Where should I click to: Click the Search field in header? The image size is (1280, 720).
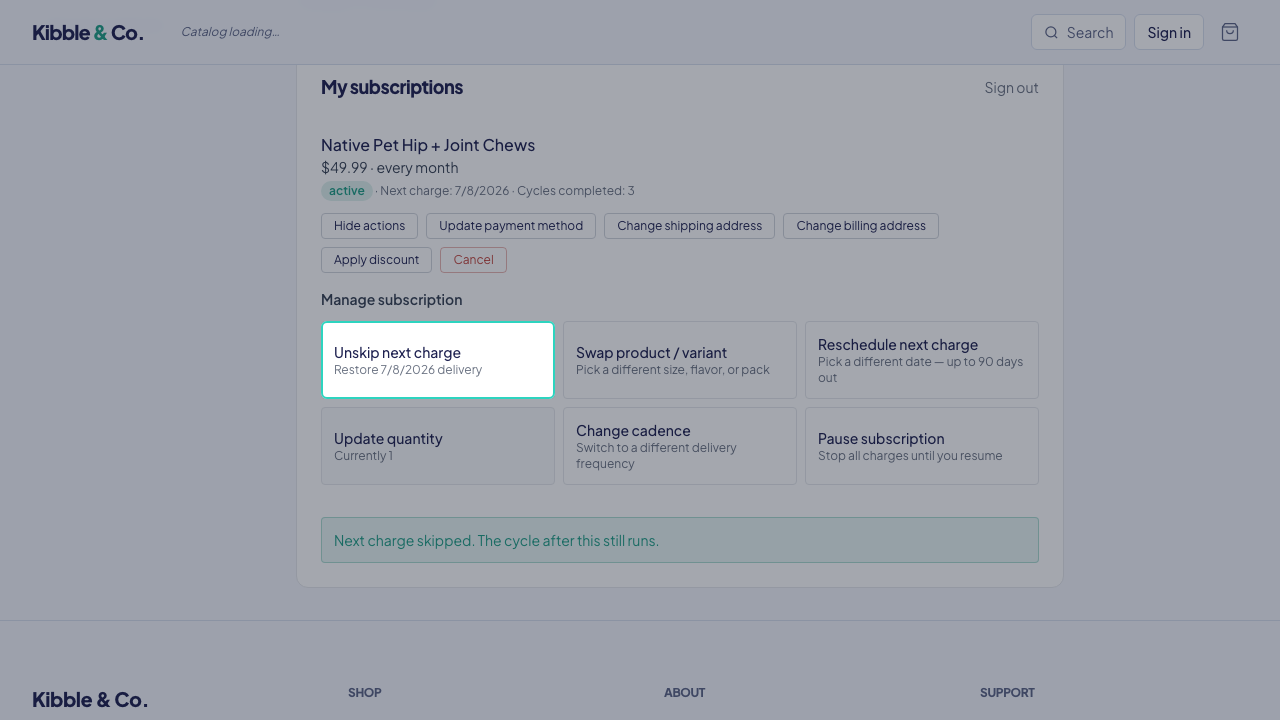tap(1078, 32)
